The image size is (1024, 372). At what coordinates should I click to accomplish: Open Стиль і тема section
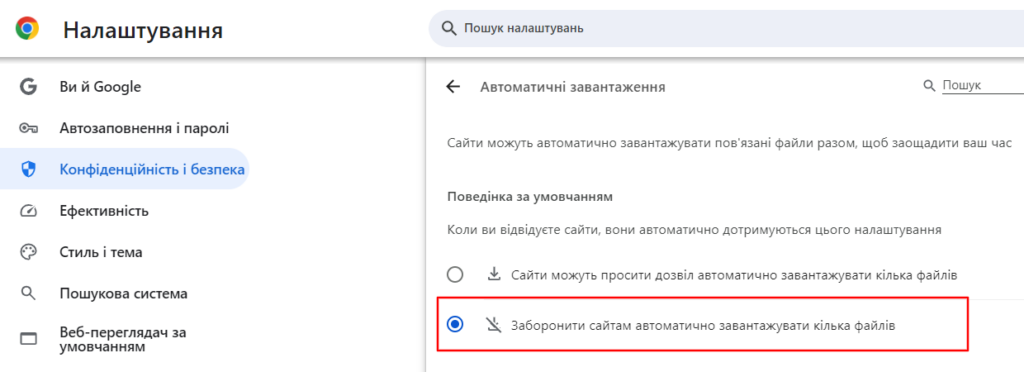124,253
